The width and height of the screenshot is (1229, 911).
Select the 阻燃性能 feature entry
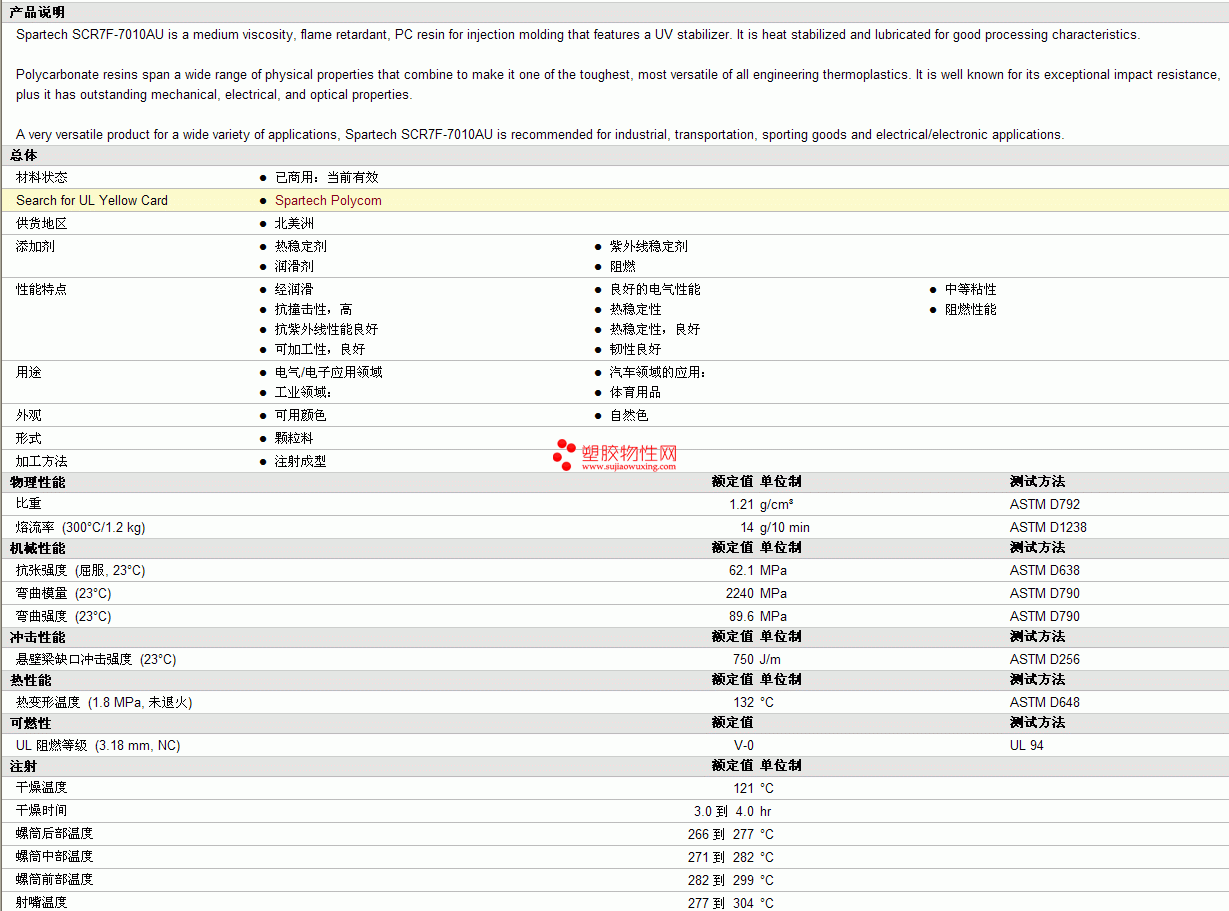click(x=971, y=309)
